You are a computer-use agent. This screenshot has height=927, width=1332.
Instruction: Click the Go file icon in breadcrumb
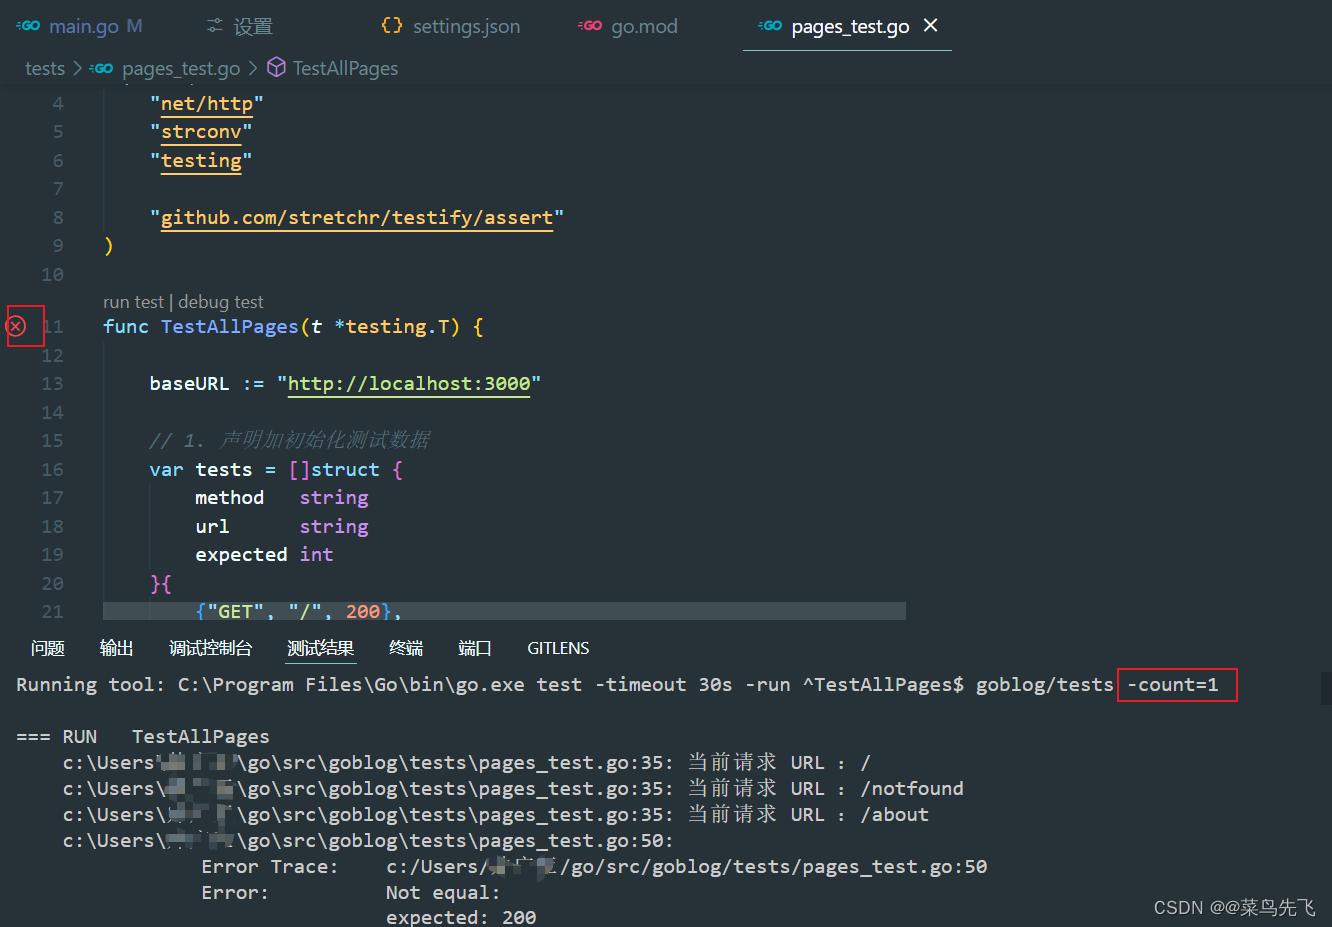(101, 68)
